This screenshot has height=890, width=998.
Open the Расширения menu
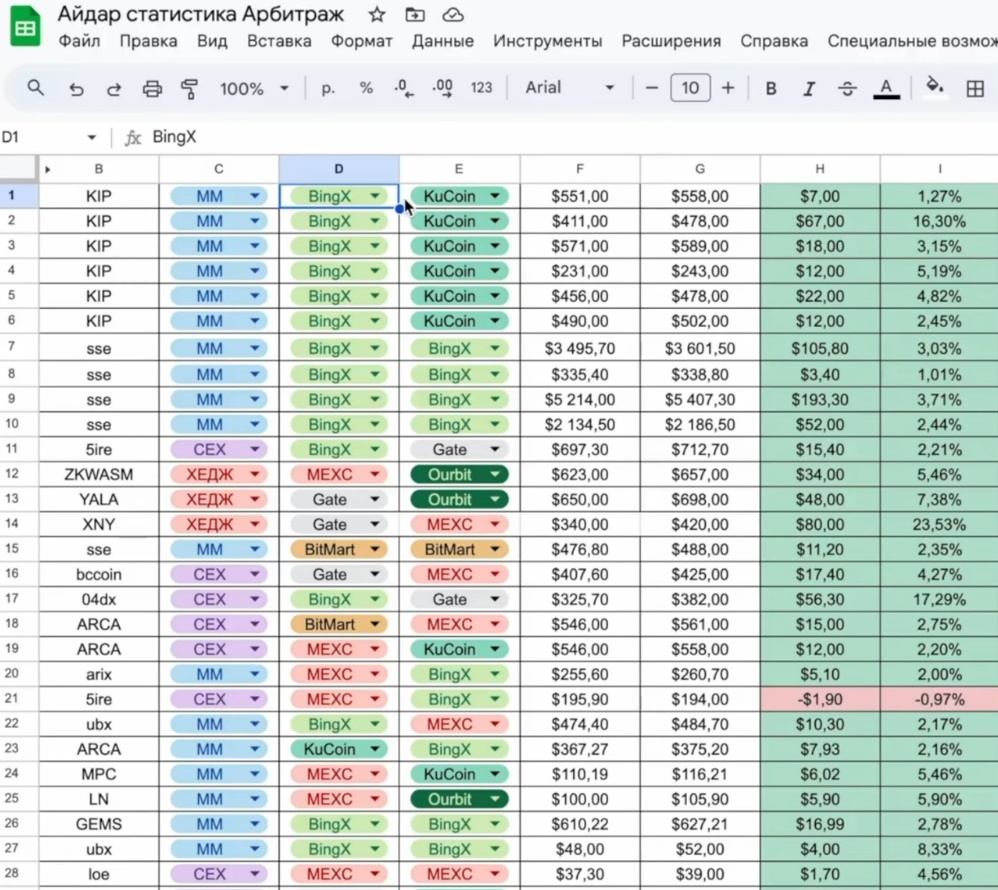[x=671, y=41]
